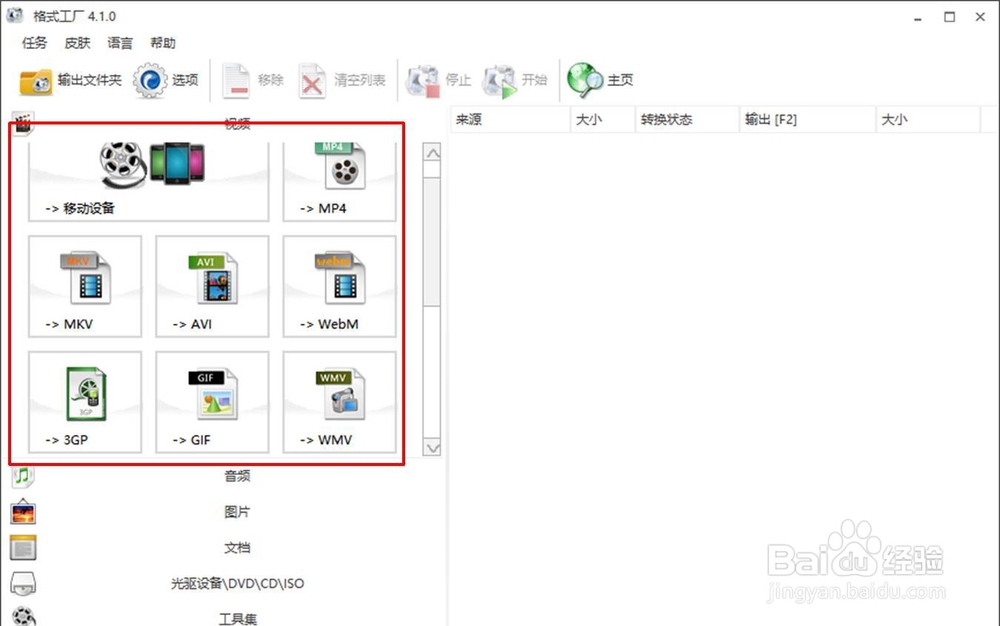Click the music note 音频 sidebar icon
The height and width of the screenshot is (626, 1000).
point(23,476)
